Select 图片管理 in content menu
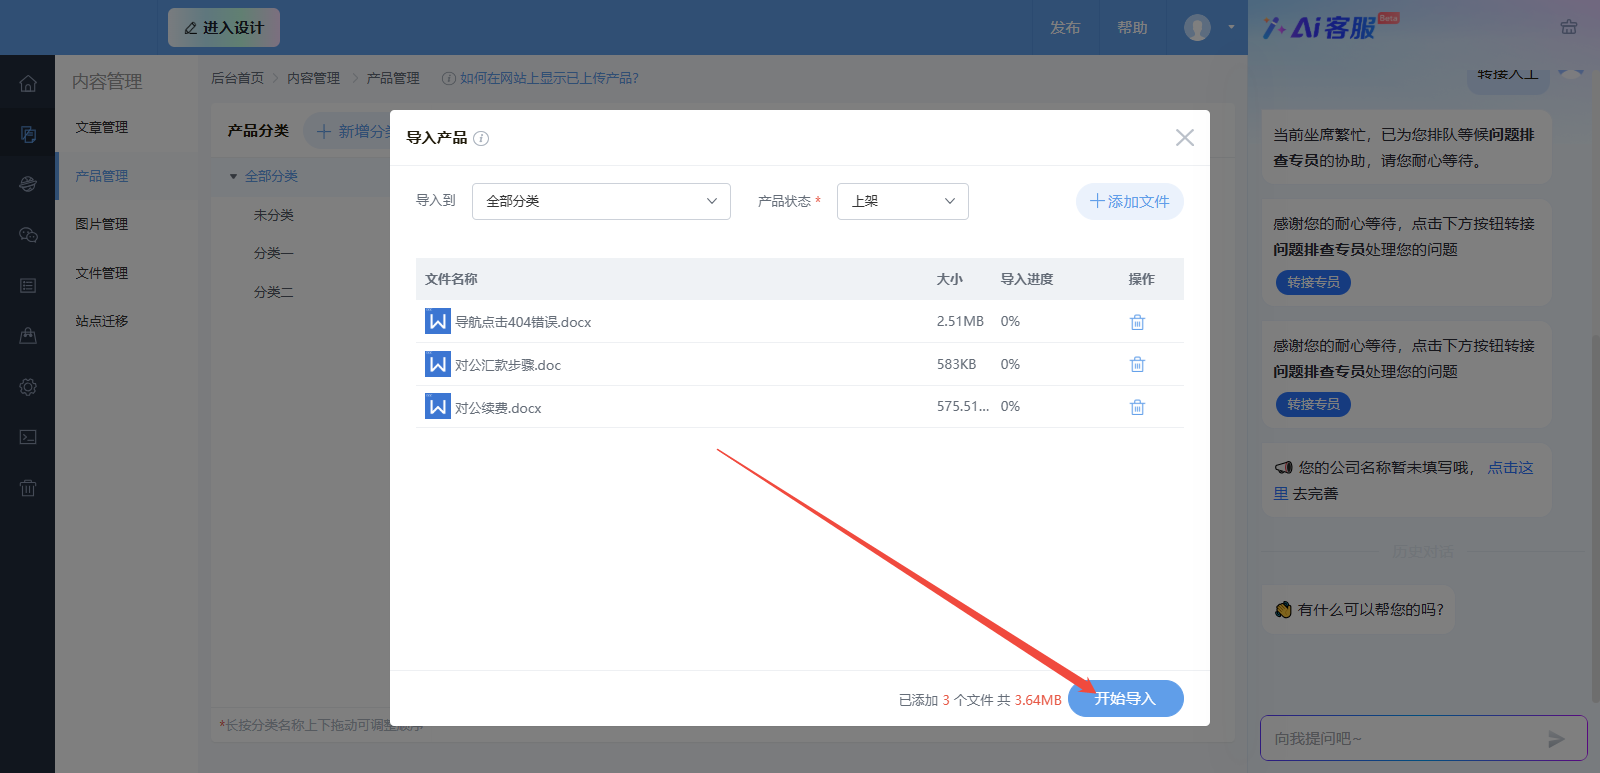Viewport: 1600px width, 773px height. point(102,224)
